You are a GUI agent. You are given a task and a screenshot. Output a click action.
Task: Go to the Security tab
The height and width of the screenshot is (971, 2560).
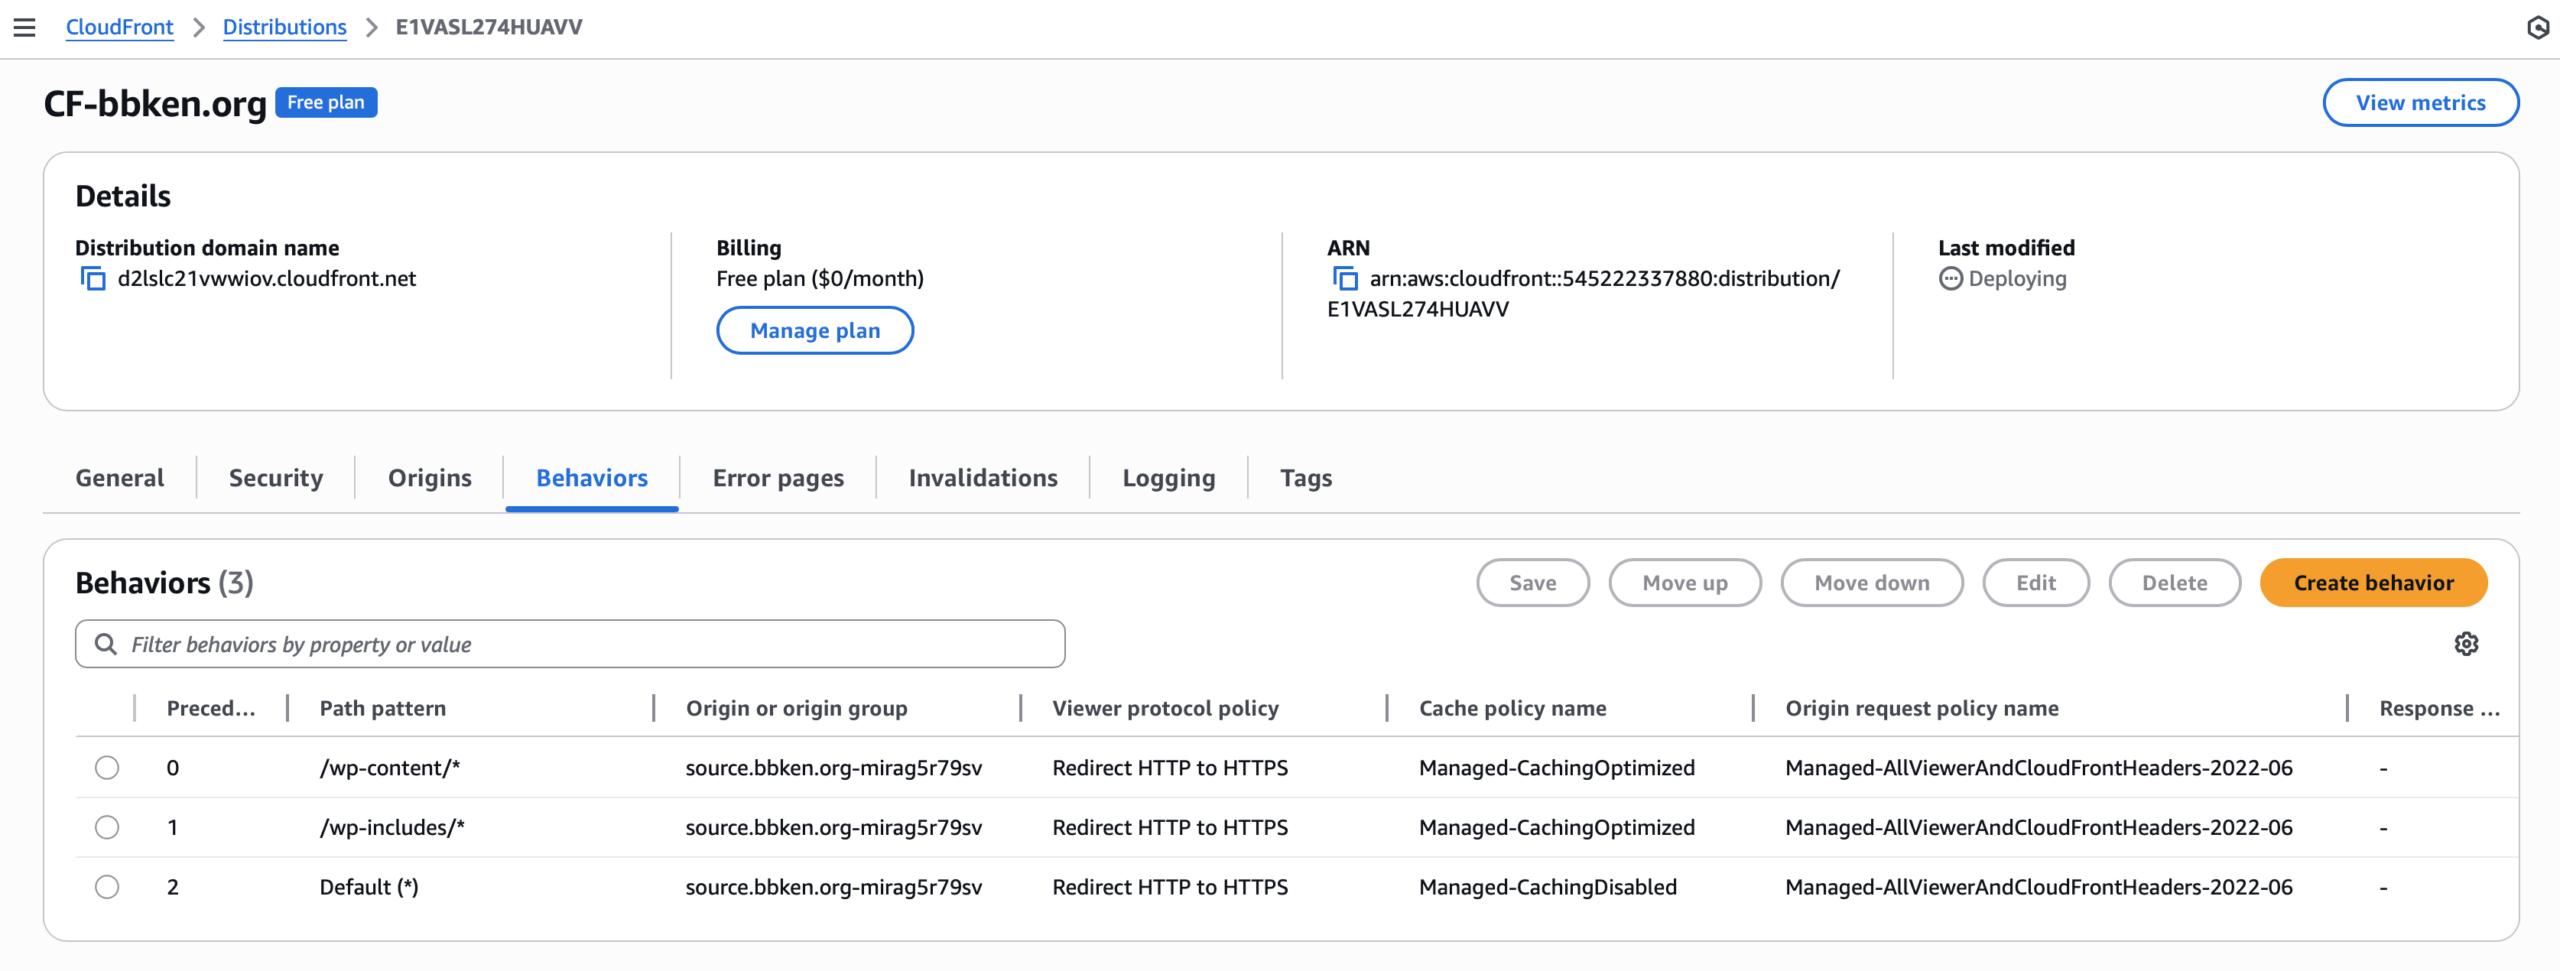(x=276, y=478)
